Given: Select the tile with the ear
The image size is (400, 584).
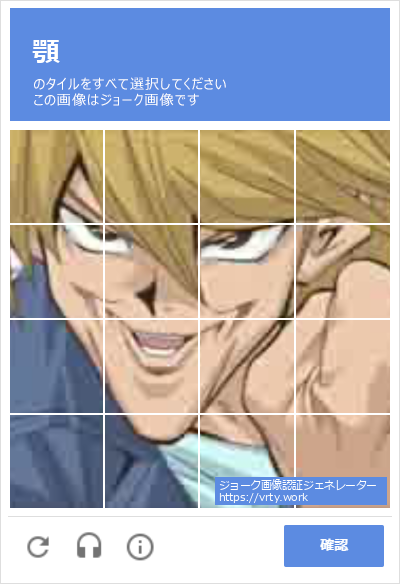Looking at the screenshot, I should (343, 272).
